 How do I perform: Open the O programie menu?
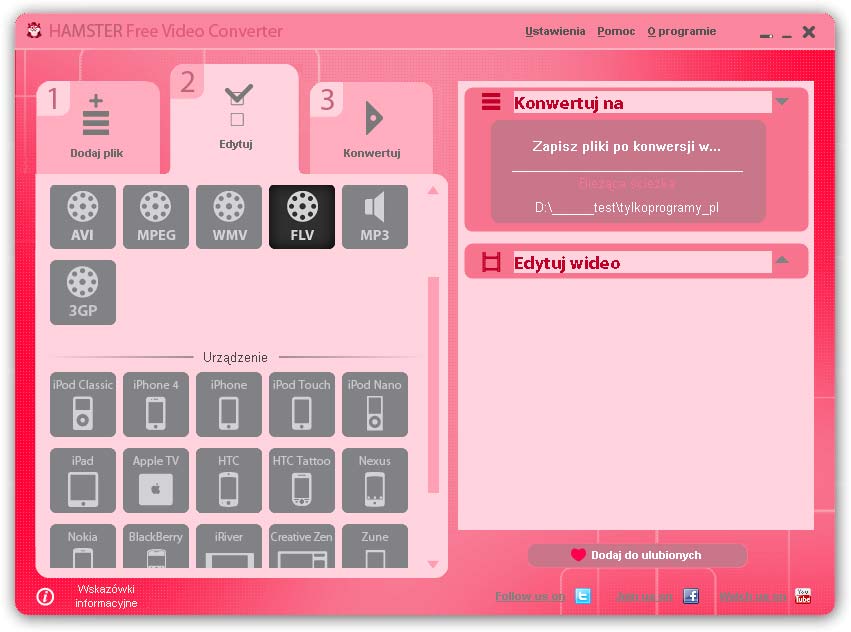(682, 31)
